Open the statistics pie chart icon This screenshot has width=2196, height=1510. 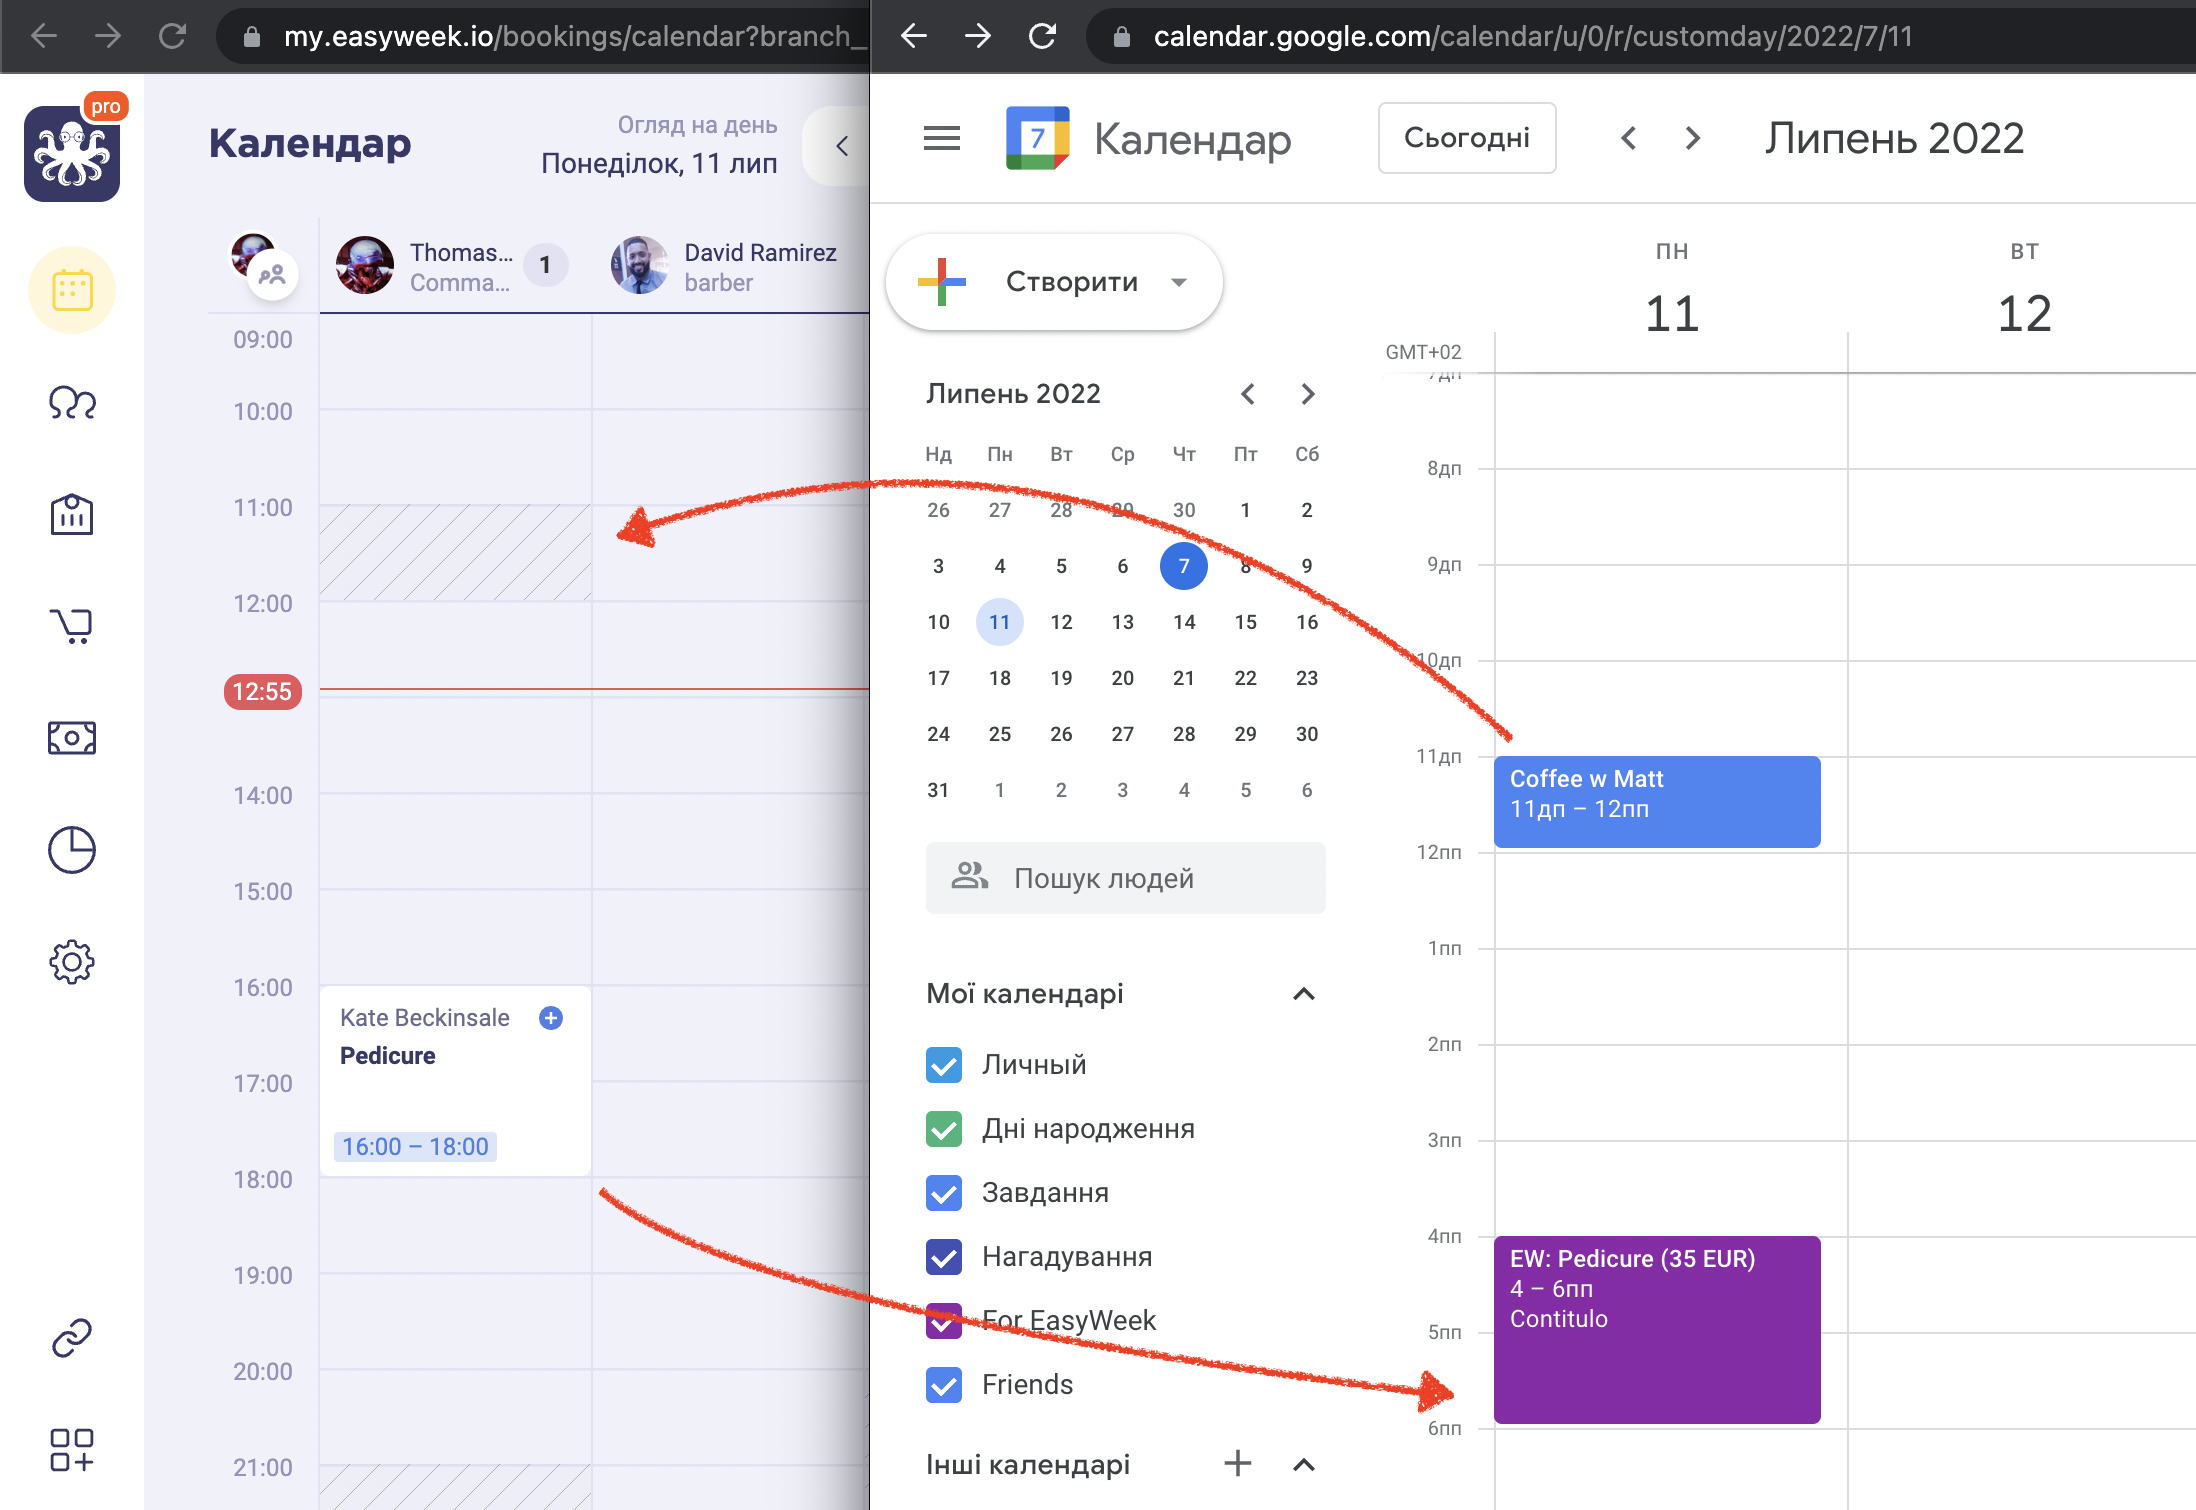(x=72, y=850)
